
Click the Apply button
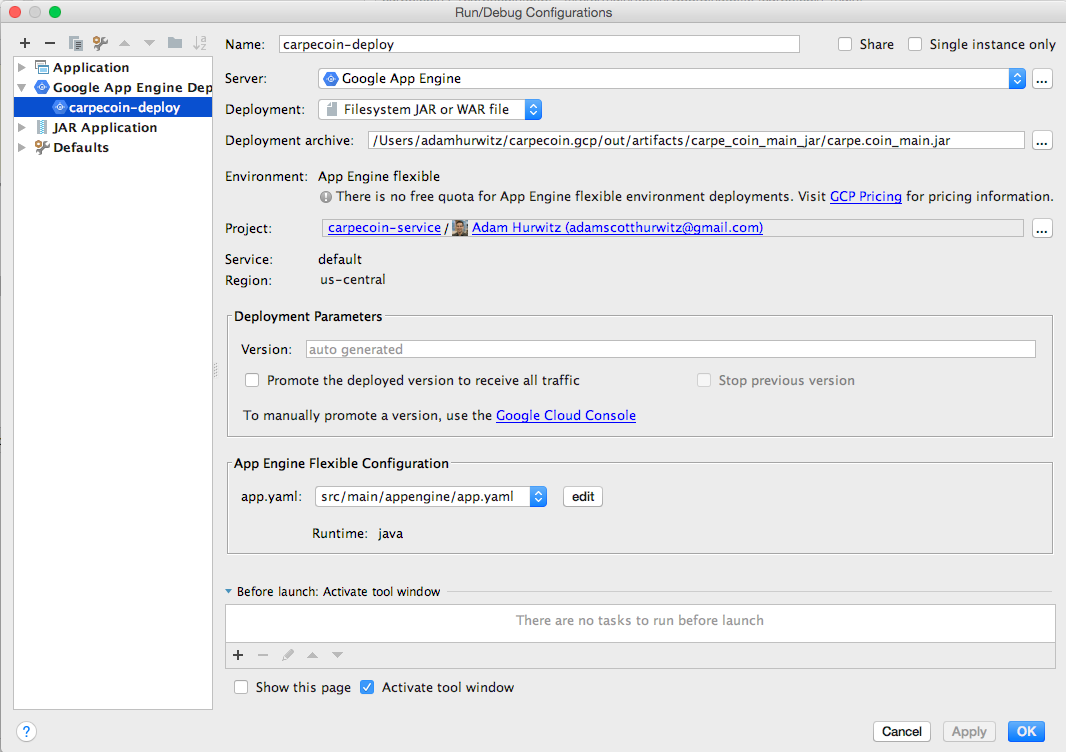(969, 732)
